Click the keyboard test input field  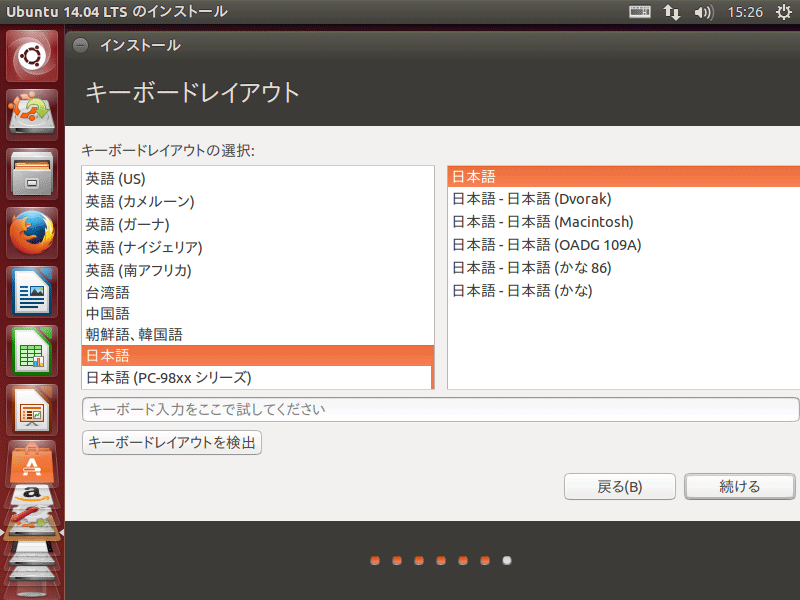(440, 410)
